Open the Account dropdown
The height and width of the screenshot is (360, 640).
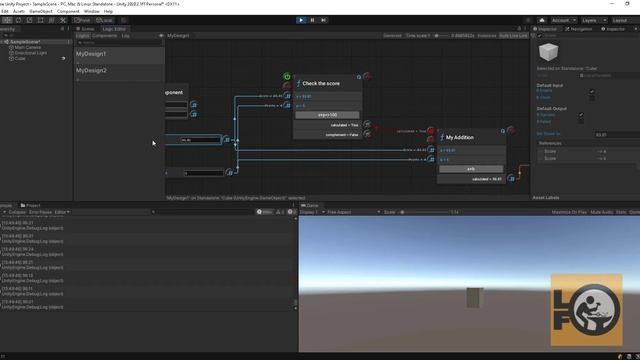coord(563,20)
